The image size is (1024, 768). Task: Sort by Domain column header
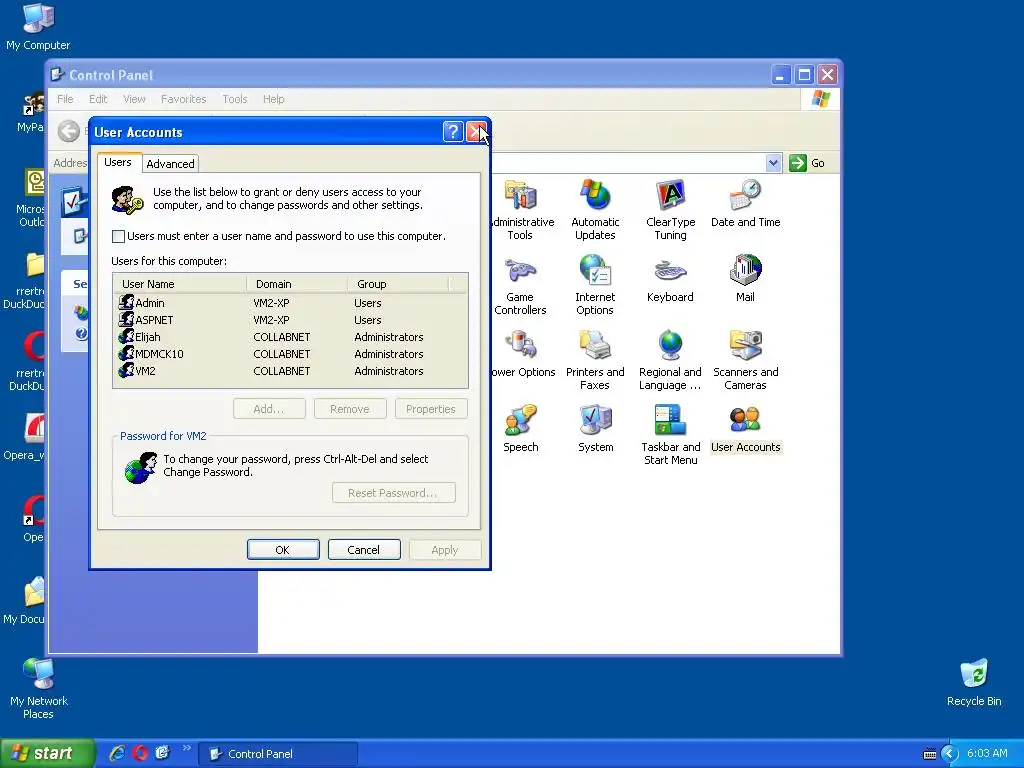point(297,284)
